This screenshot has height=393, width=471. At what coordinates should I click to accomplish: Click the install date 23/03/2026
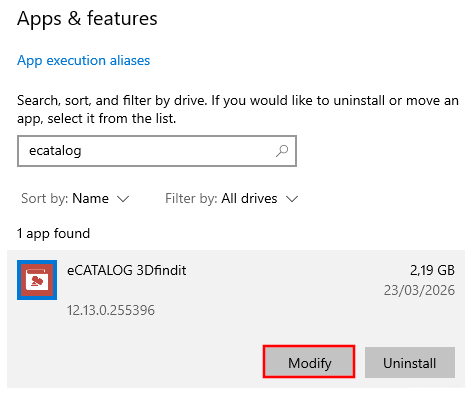tap(419, 290)
